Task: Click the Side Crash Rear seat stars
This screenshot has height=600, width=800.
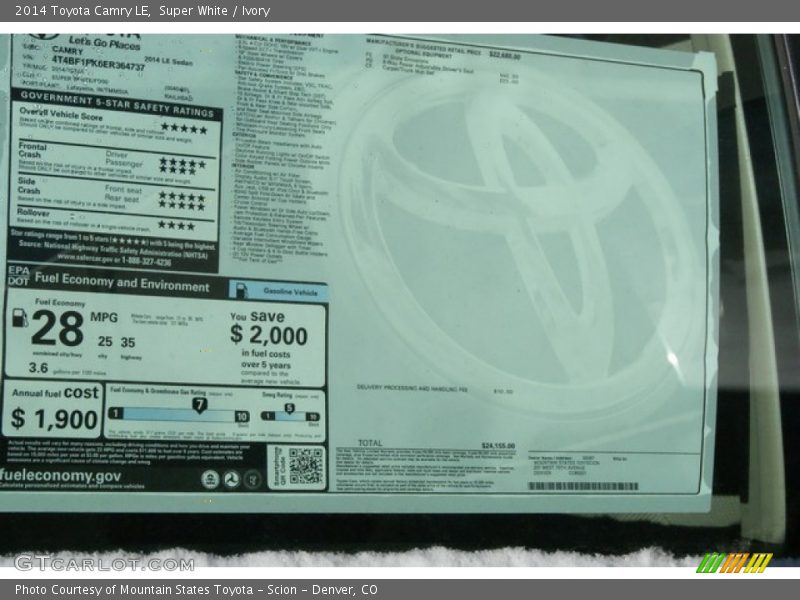Action: [x=182, y=206]
